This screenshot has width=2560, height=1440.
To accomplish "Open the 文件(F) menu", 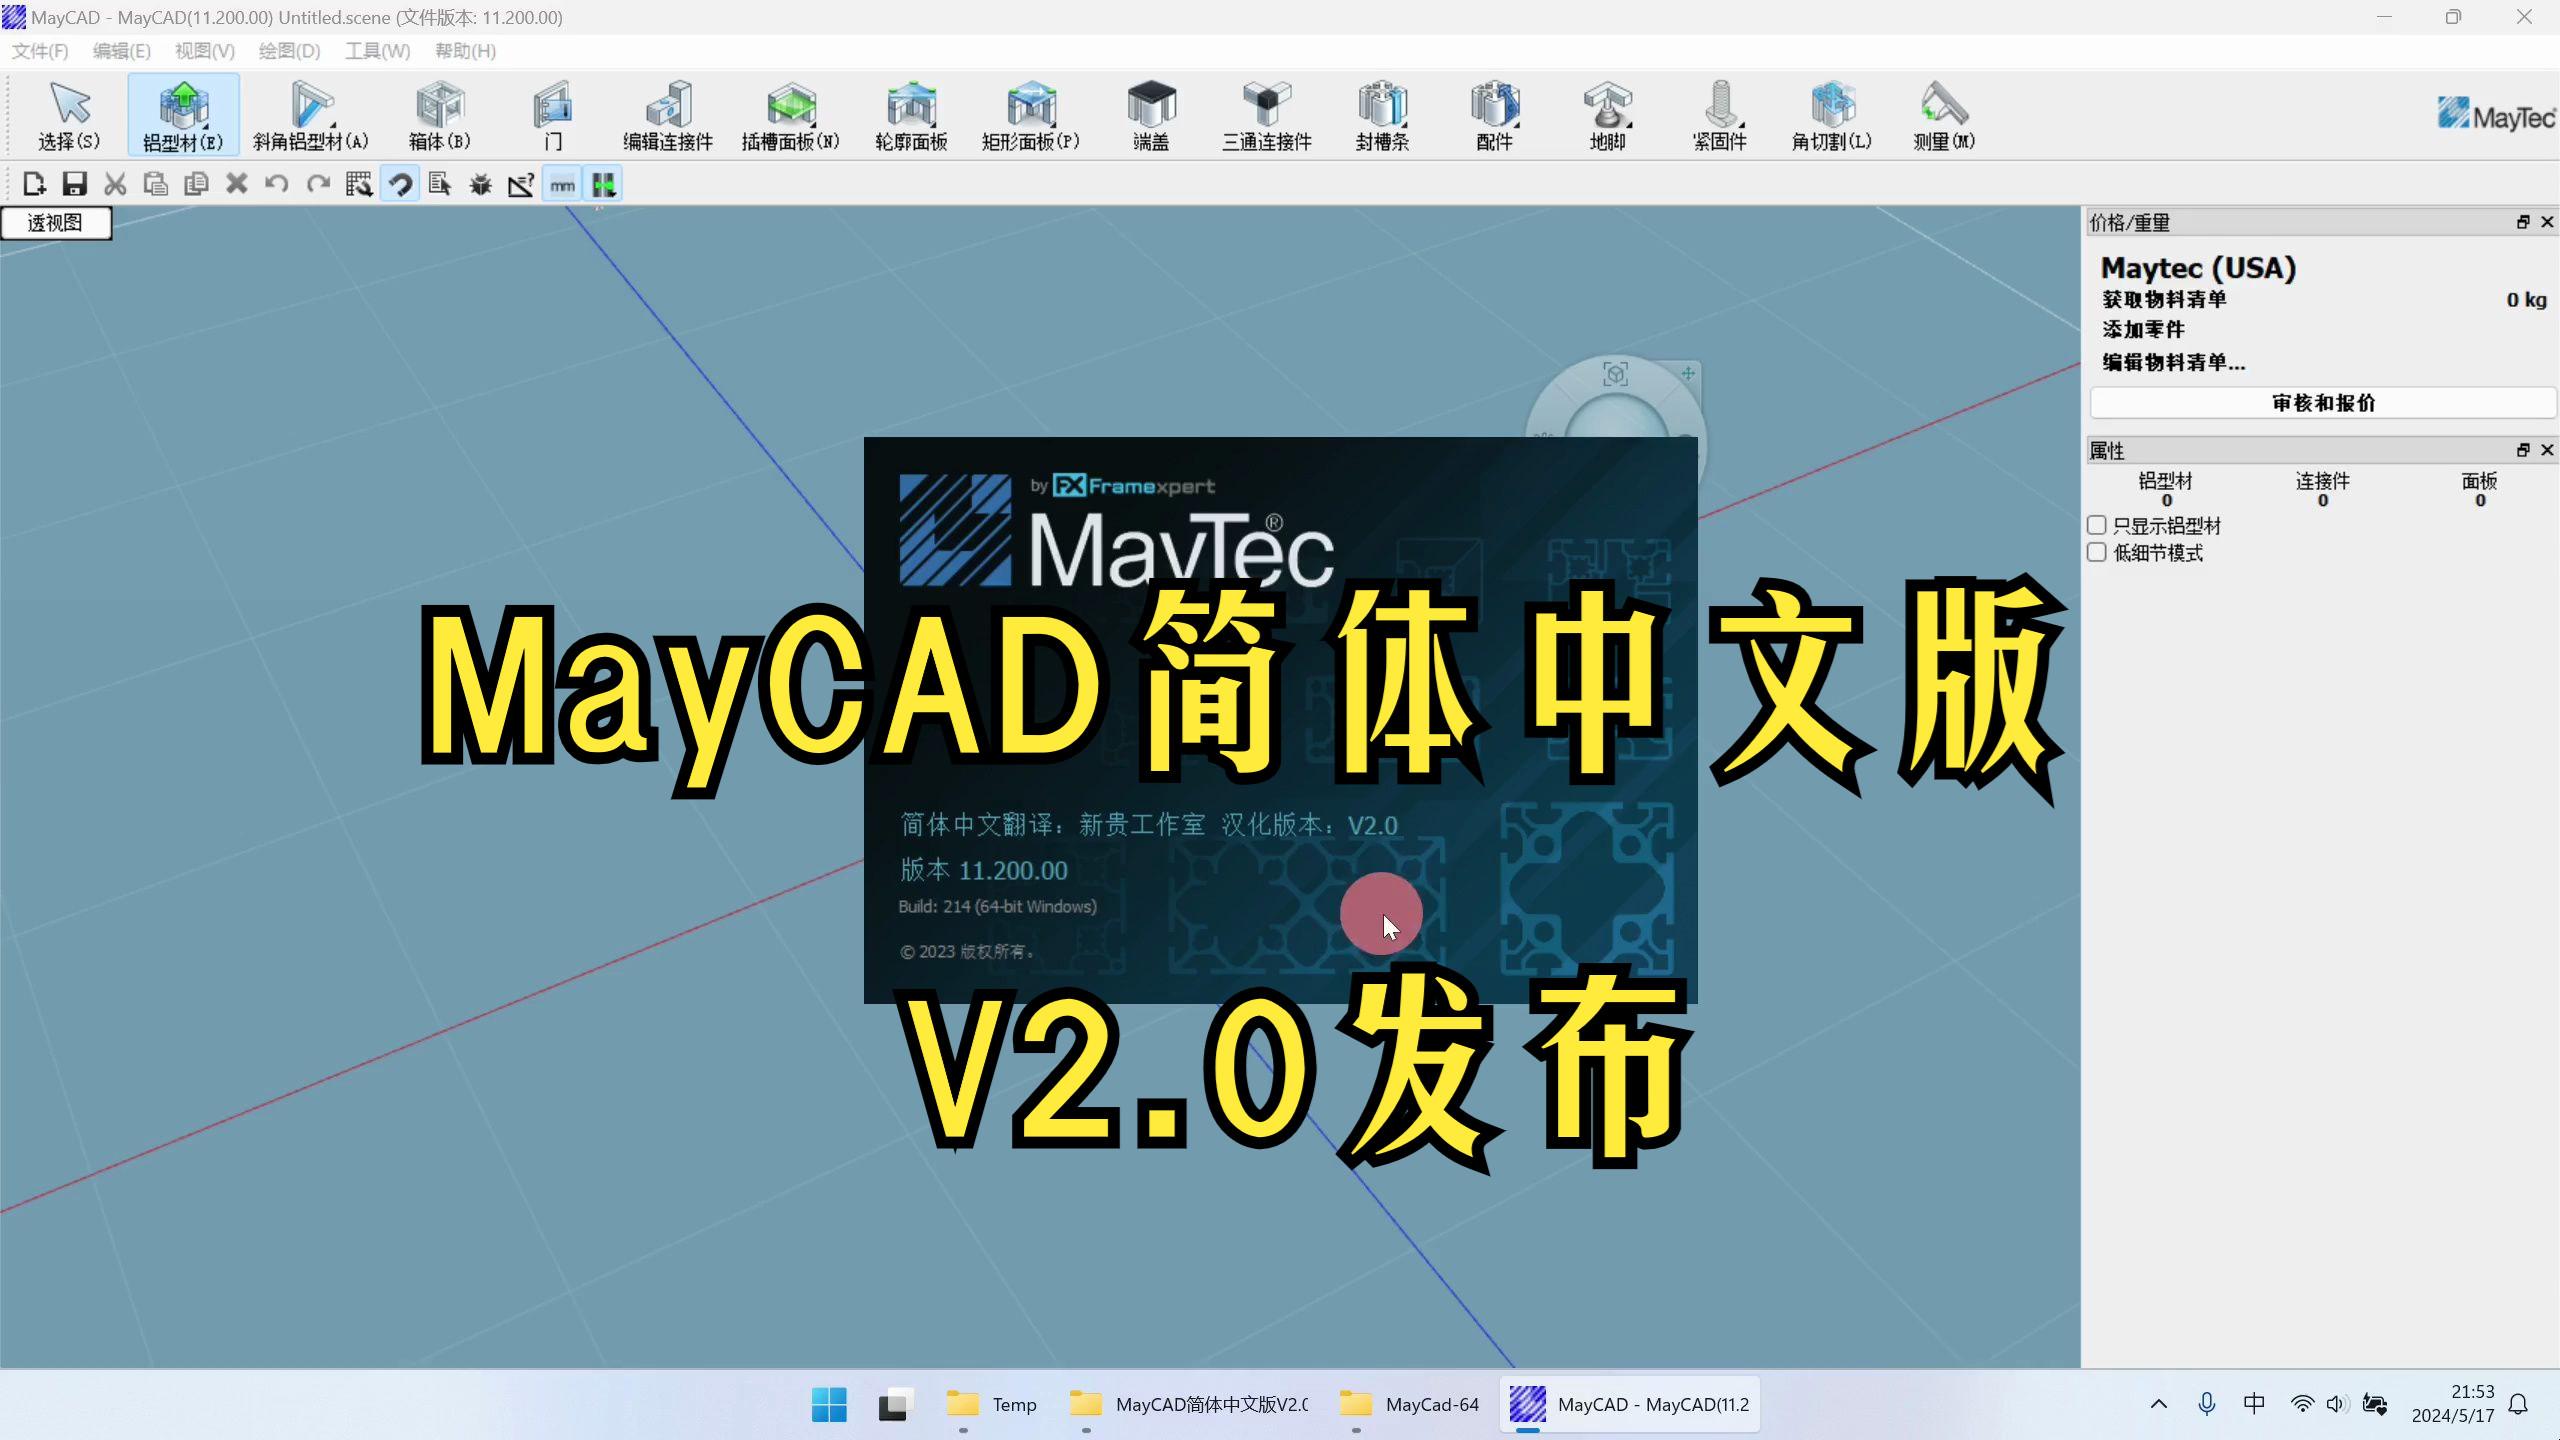I will click(40, 51).
